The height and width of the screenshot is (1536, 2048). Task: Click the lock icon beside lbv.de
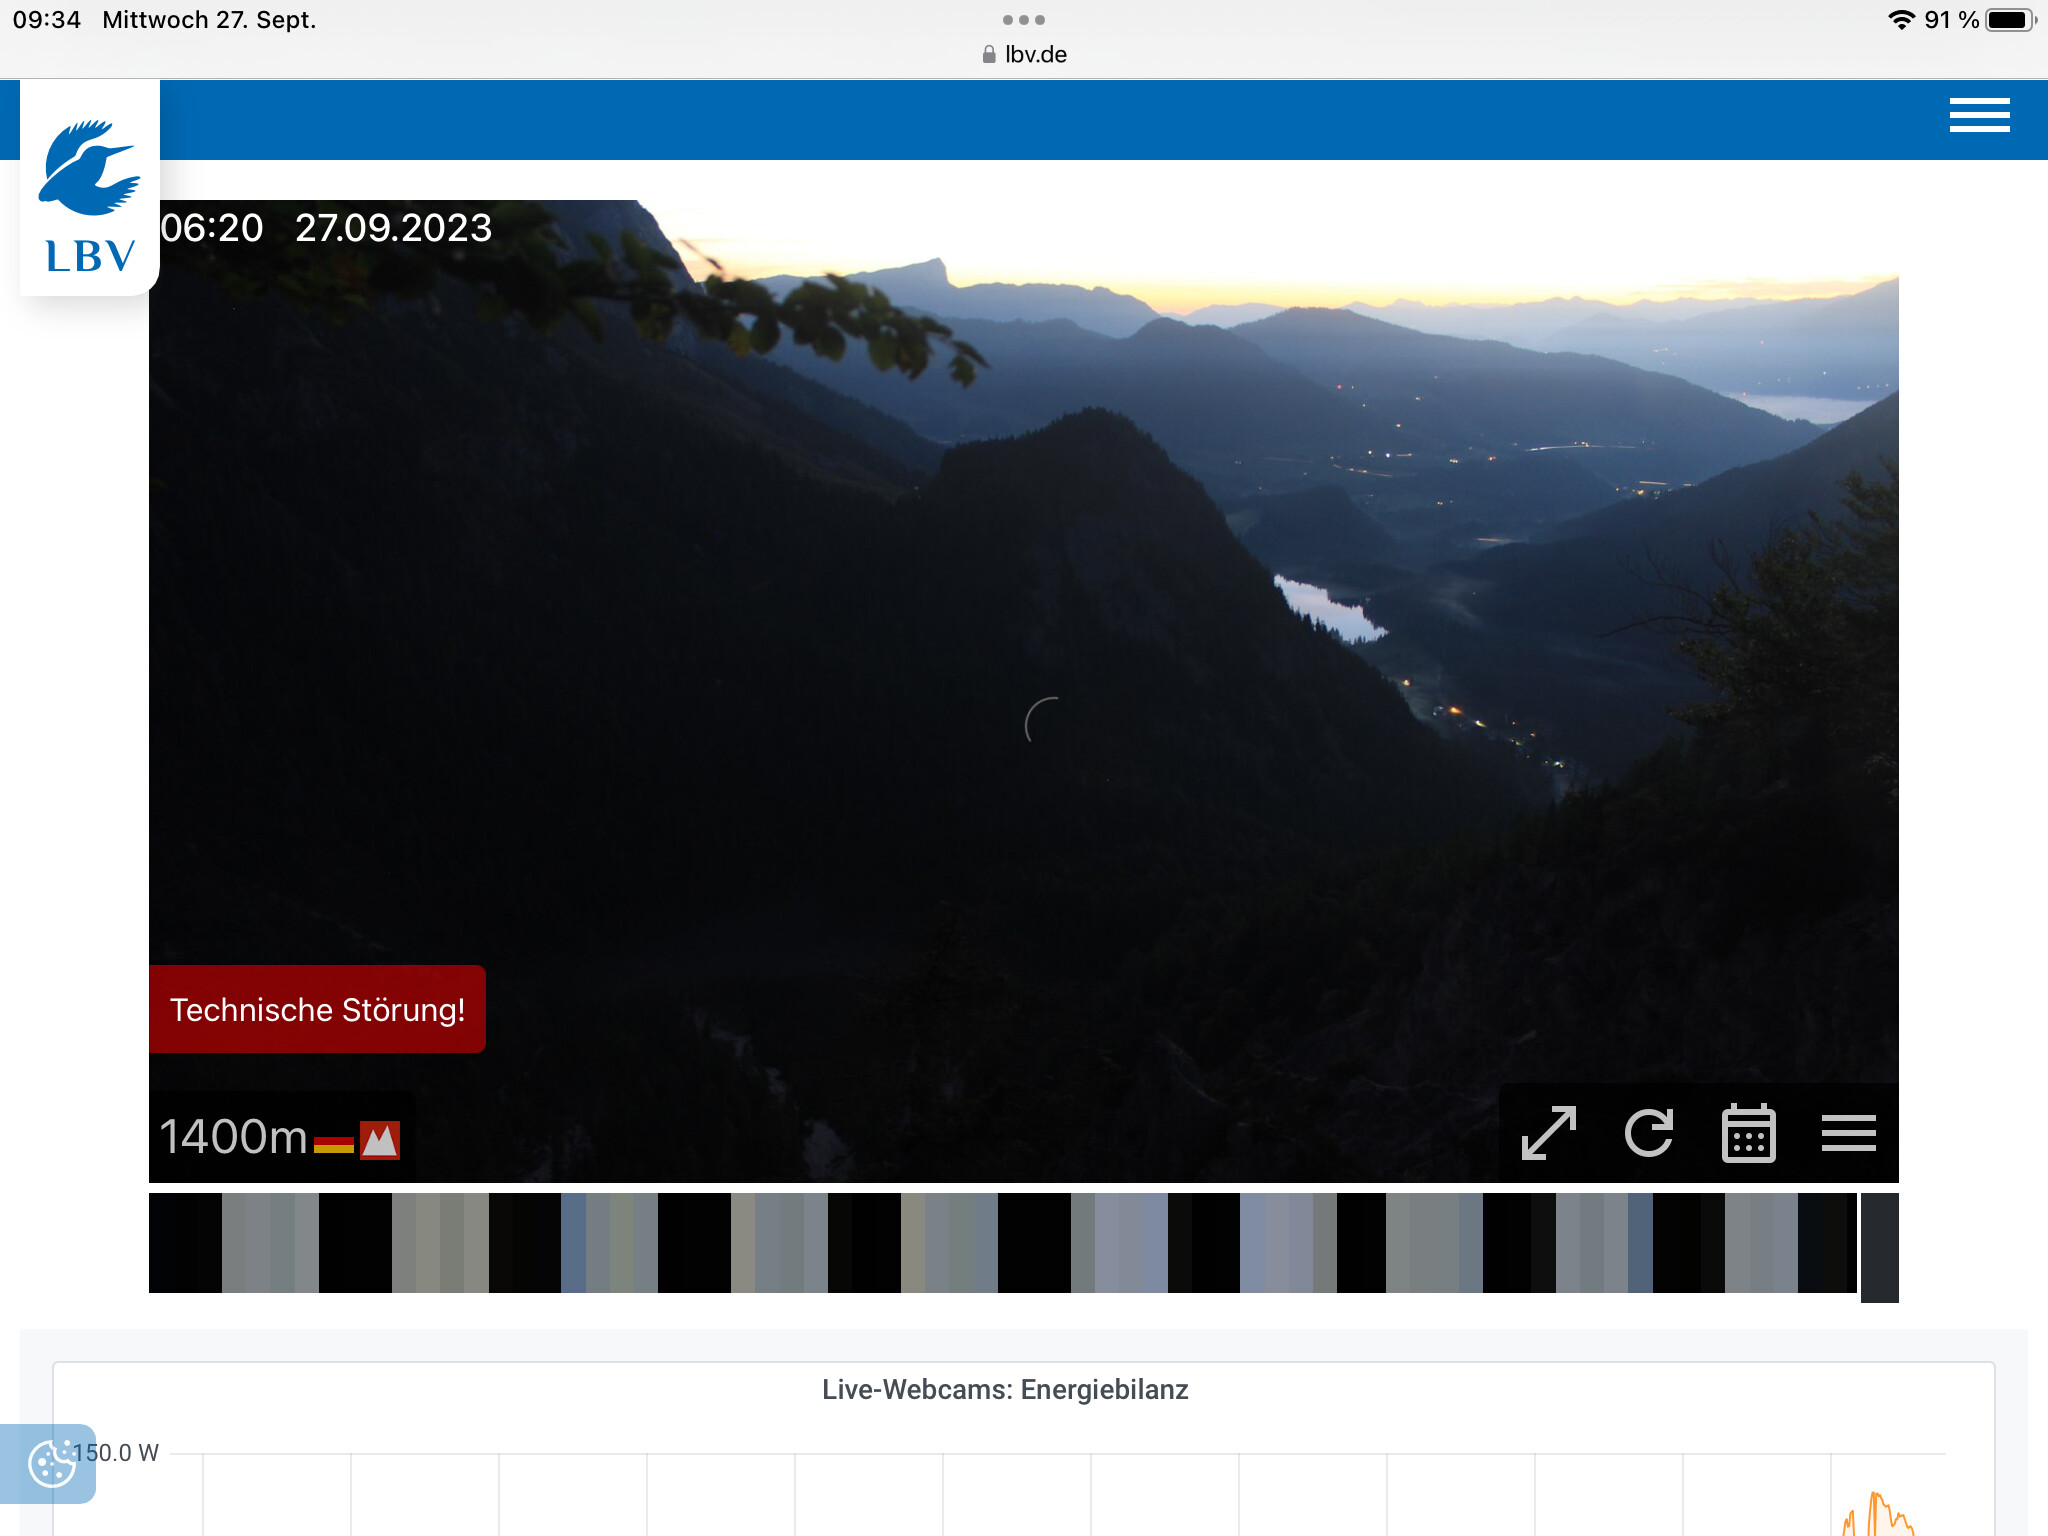click(x=988, y=54)
